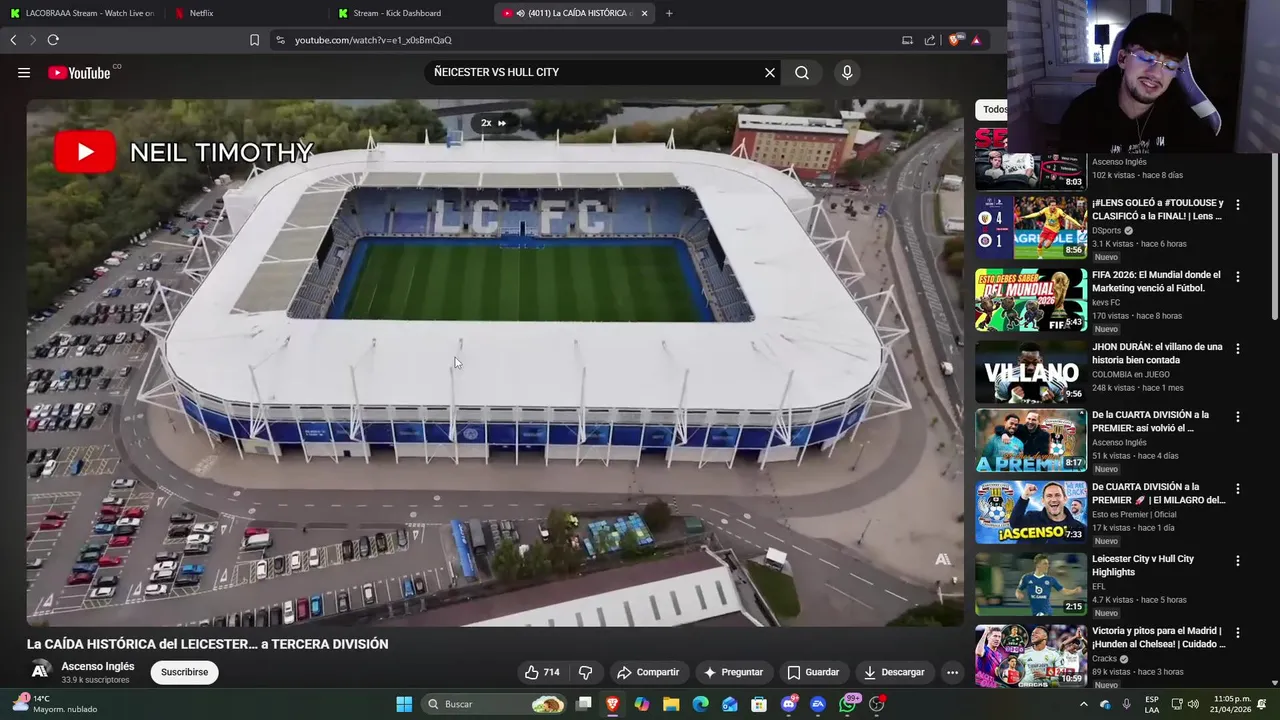Image resolution: width=1280 pixels, height=720 pixels.
Task: Click the 2x playback speed indicator
Action: [x=494, y=123]
